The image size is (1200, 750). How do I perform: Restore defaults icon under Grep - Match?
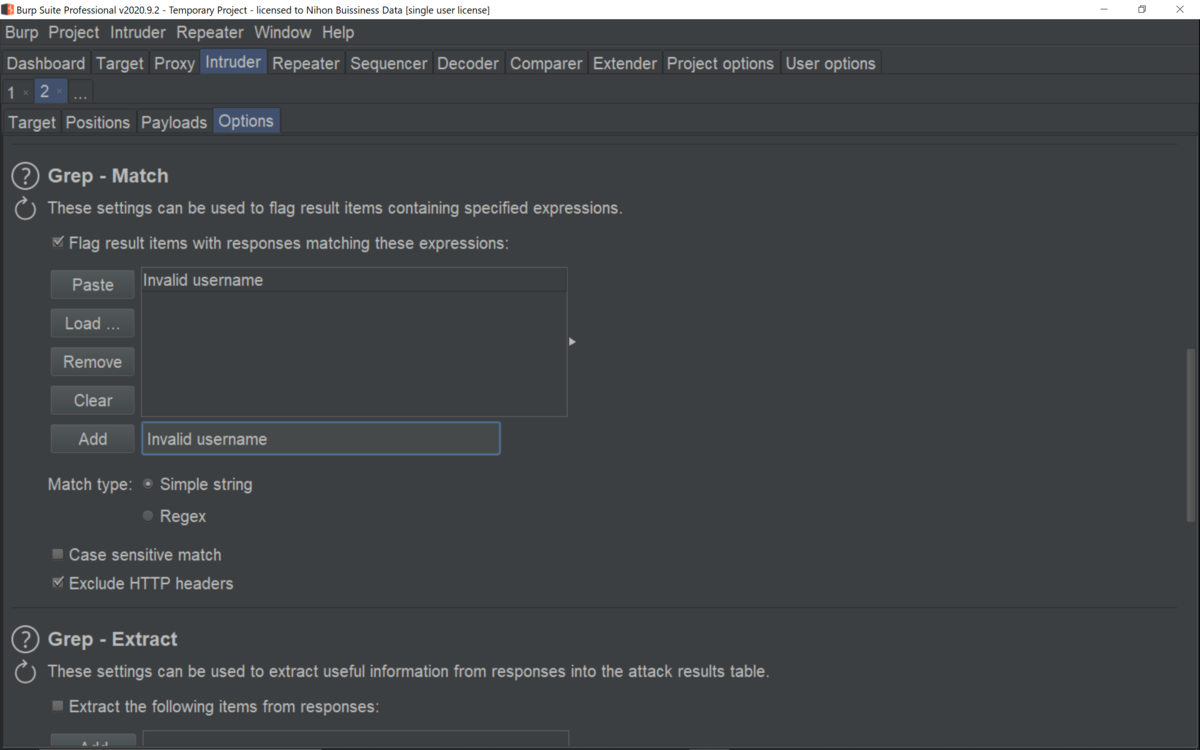click(x=25, y=209)
